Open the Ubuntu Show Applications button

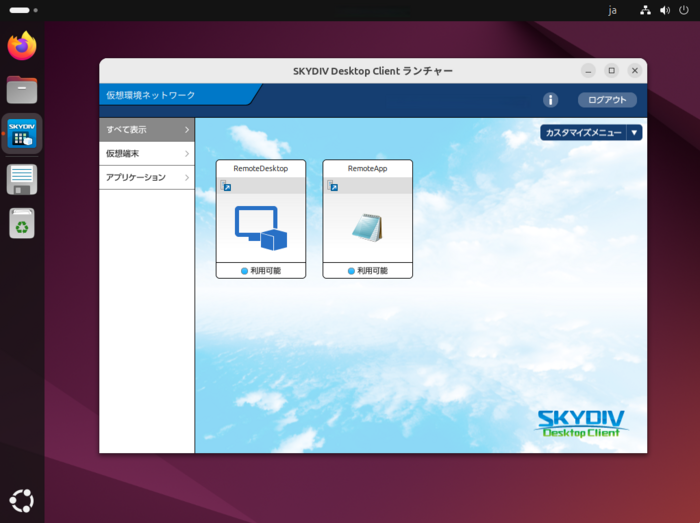click(22, 501)
